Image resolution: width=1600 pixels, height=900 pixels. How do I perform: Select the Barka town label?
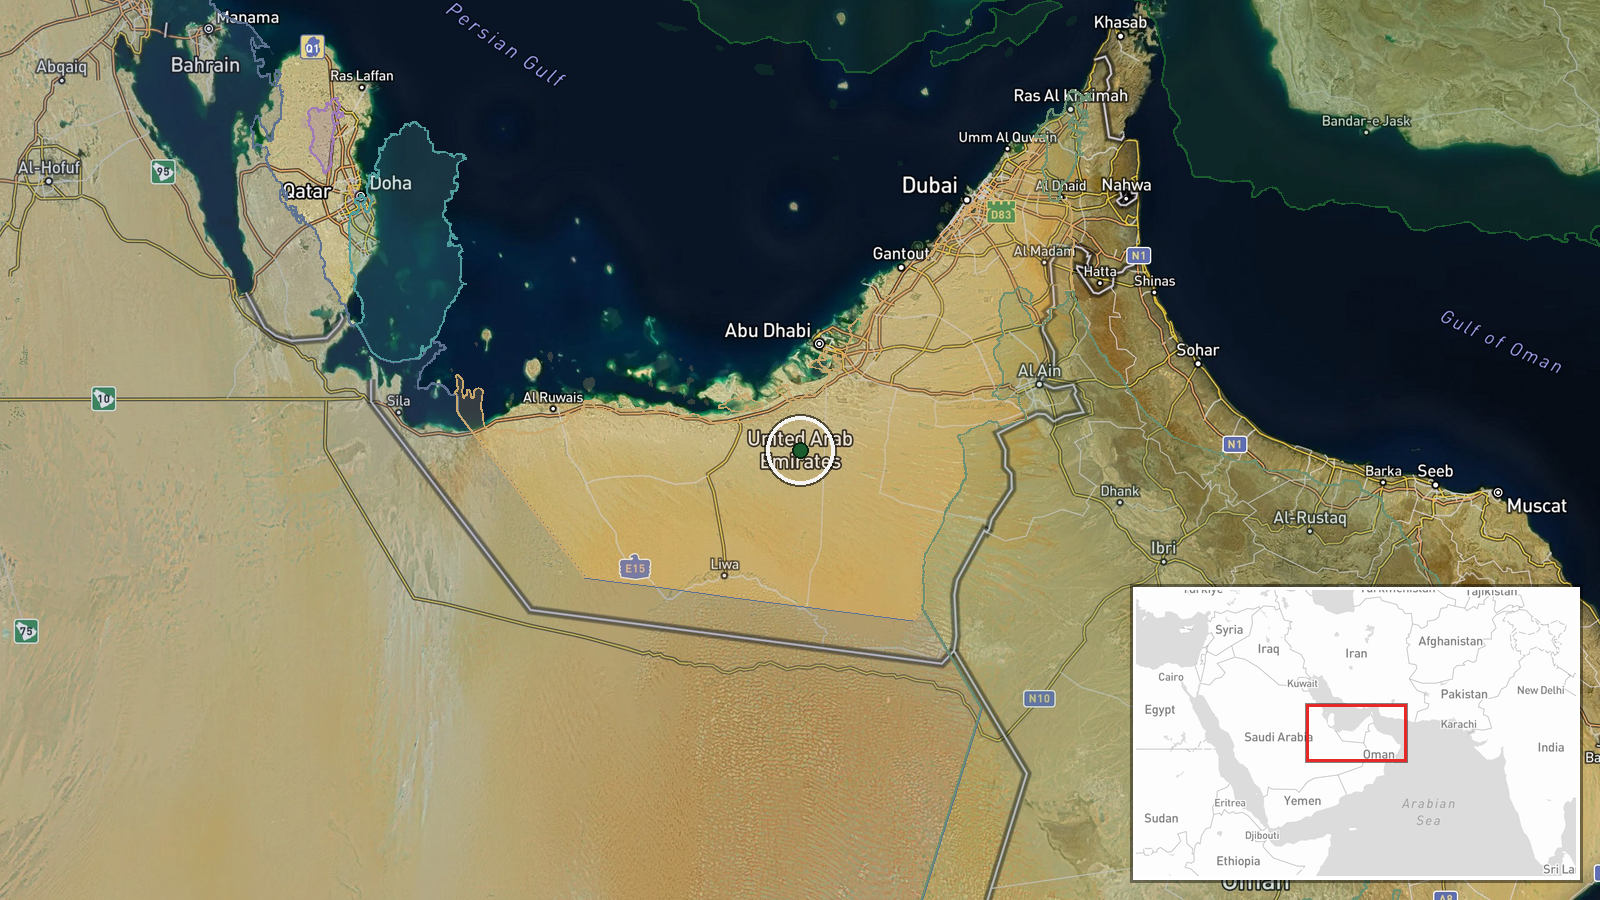pos(1383,471)
